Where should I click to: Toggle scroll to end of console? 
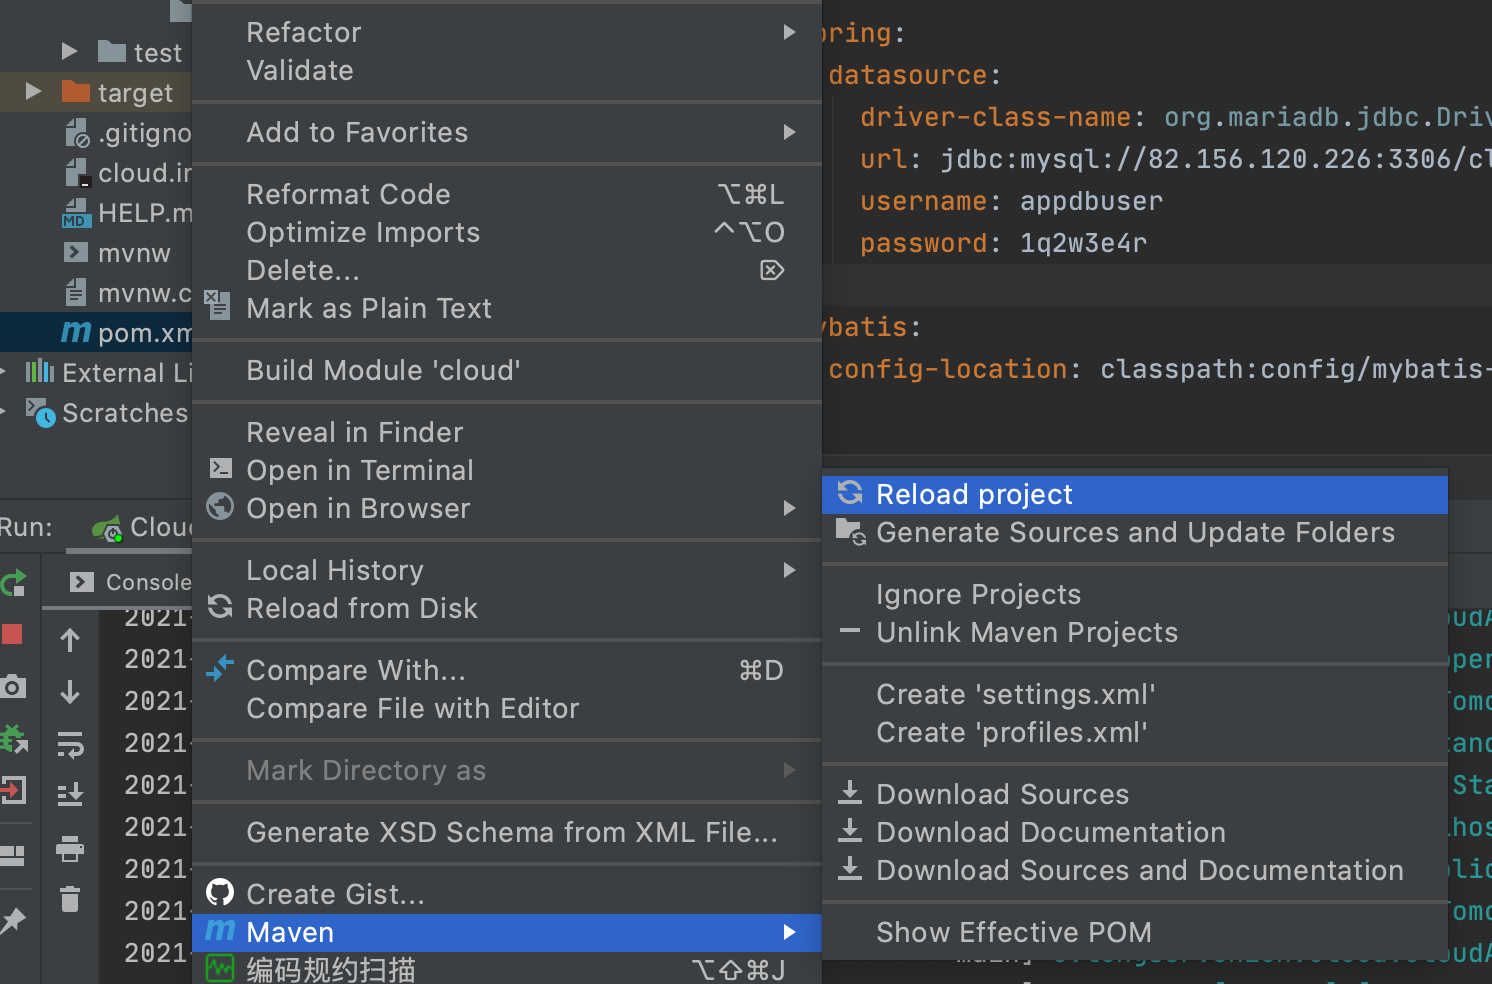tap(70, 795)
